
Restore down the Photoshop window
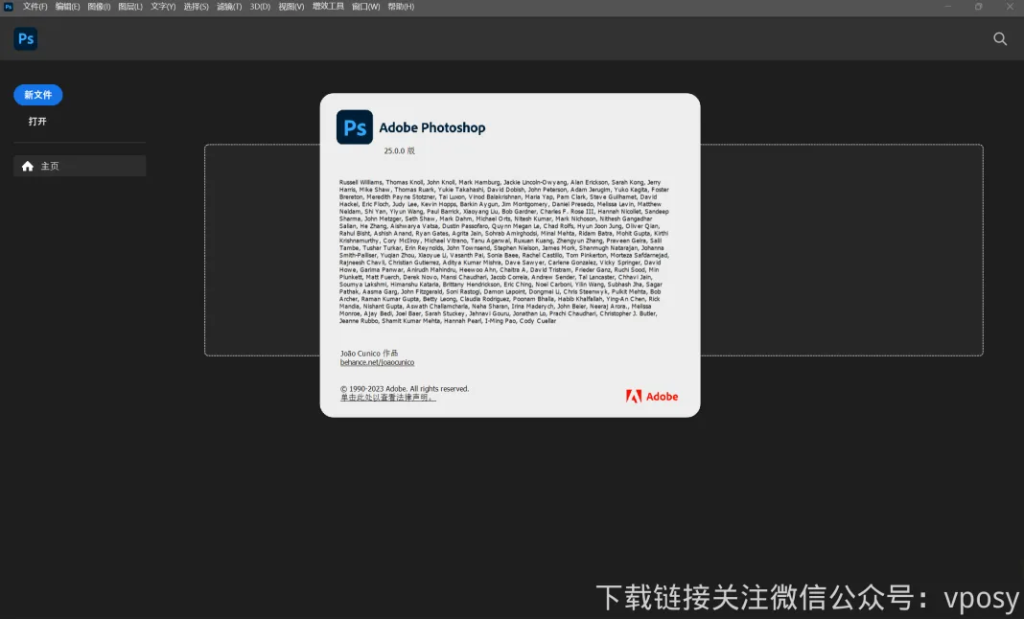[978, 7]
